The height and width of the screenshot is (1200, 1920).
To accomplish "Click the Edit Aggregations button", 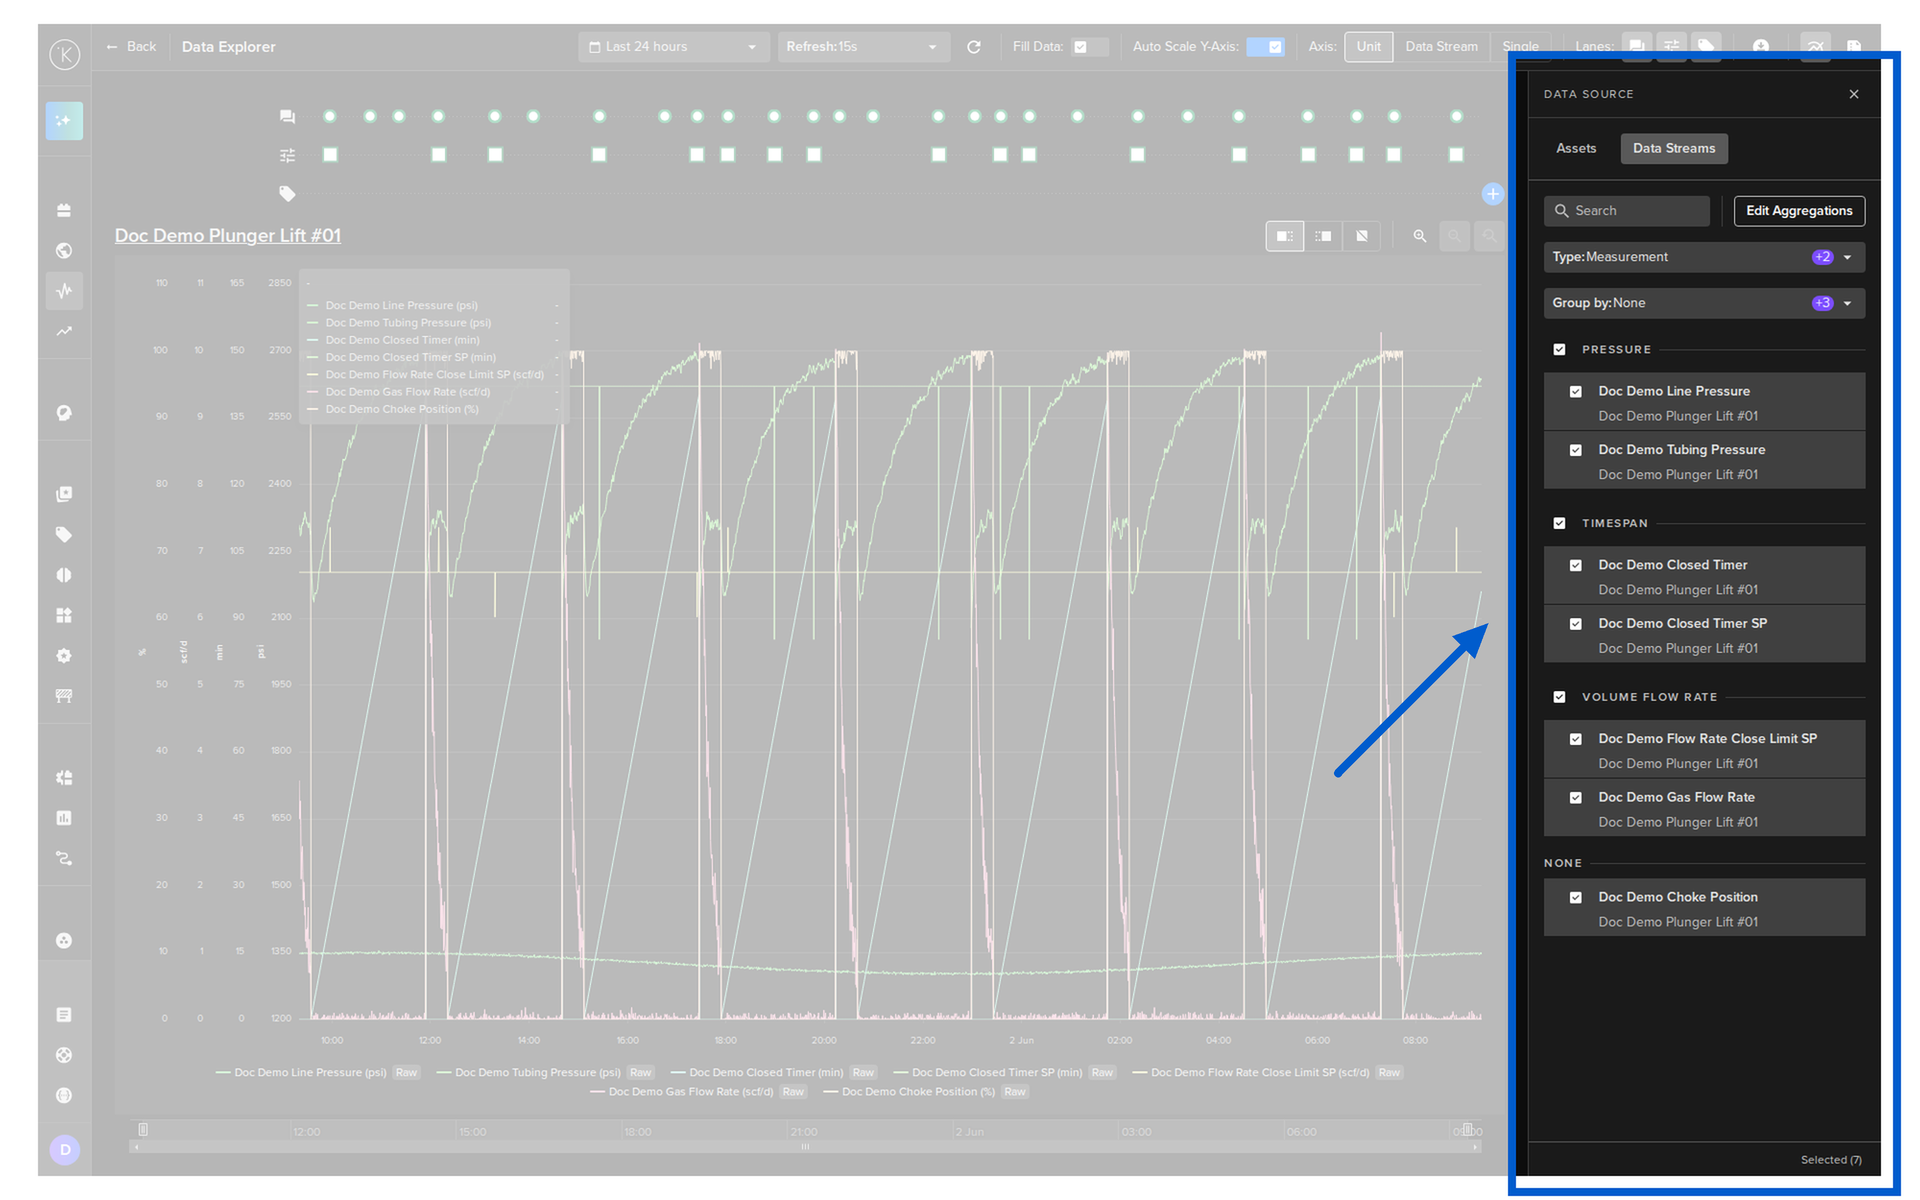I will pyautogui.click(x=1799, y=211).
